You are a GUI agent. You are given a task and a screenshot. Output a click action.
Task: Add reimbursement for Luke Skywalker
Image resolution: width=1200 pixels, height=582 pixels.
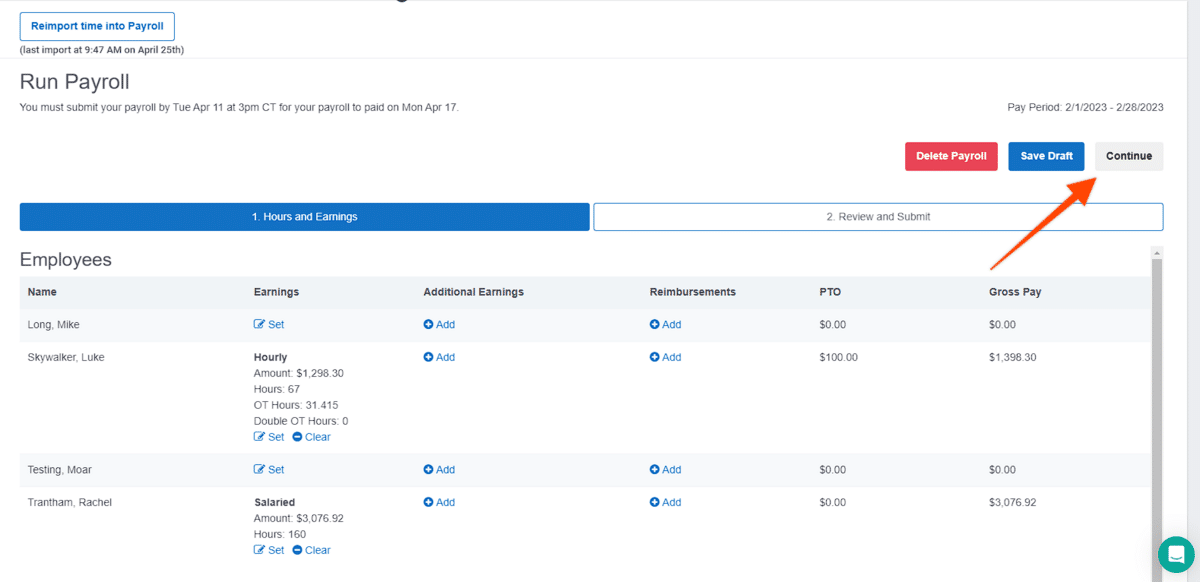[665, 357]
